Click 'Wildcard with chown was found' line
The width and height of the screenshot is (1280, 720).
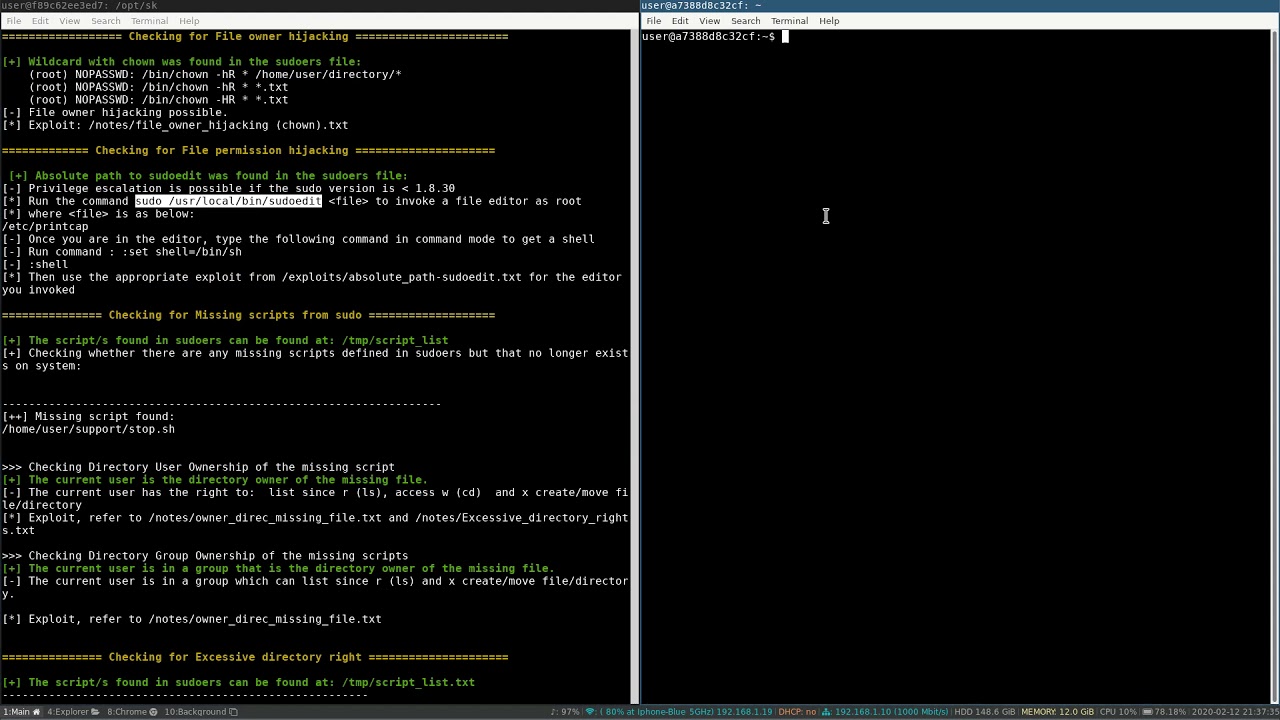click(x=182, y=62)
